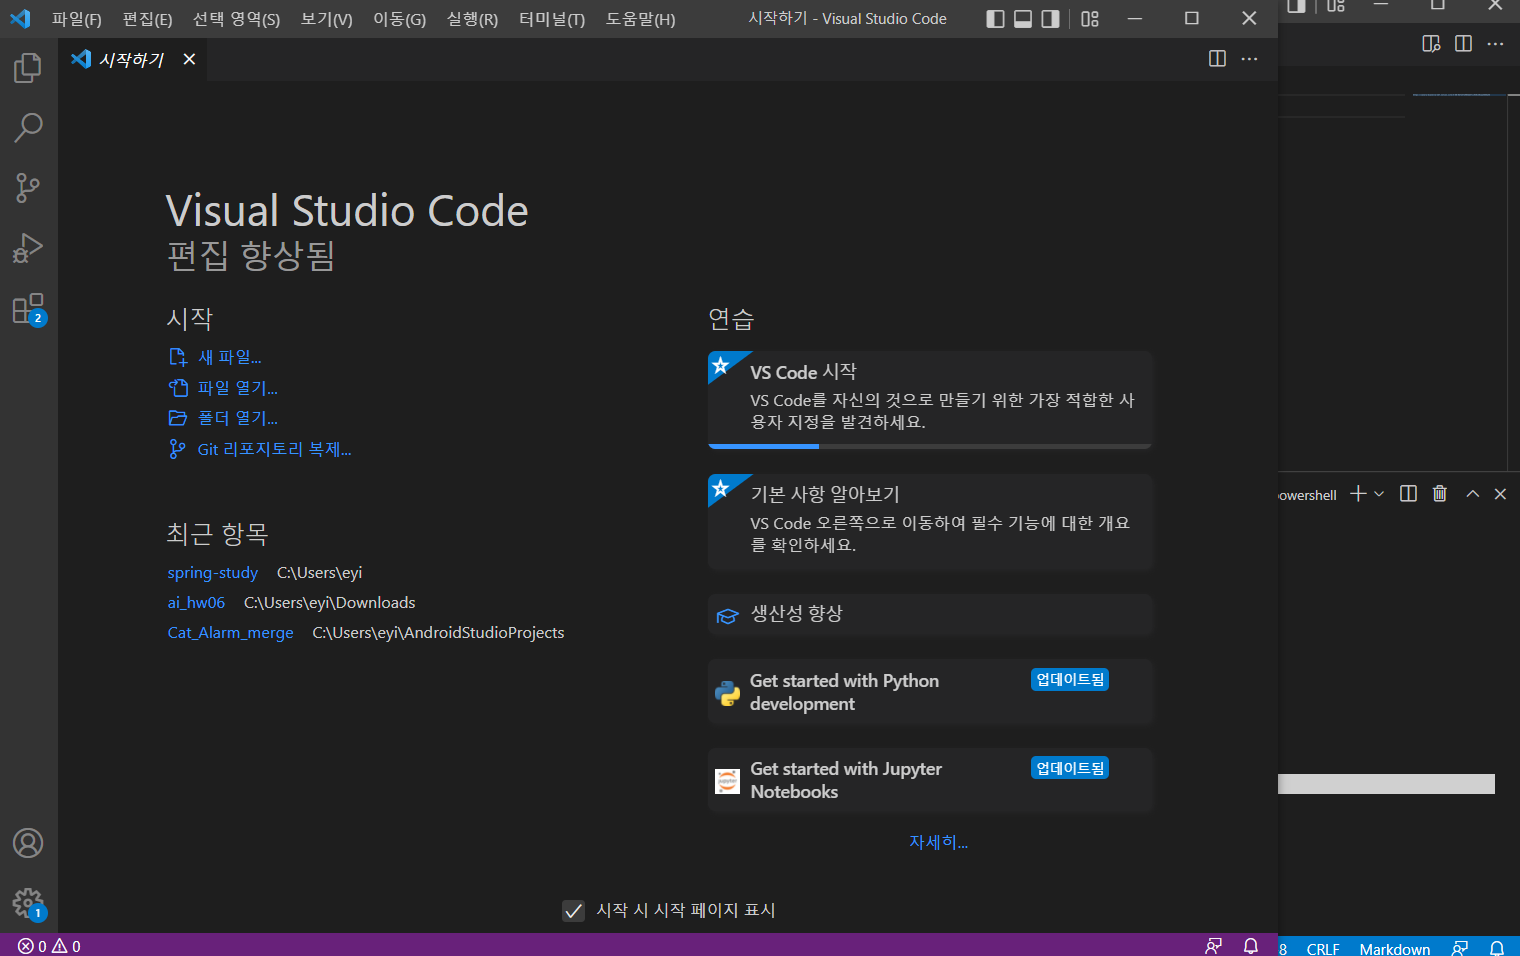
Task: Split editor in background window
Action: pos(1463,44)
